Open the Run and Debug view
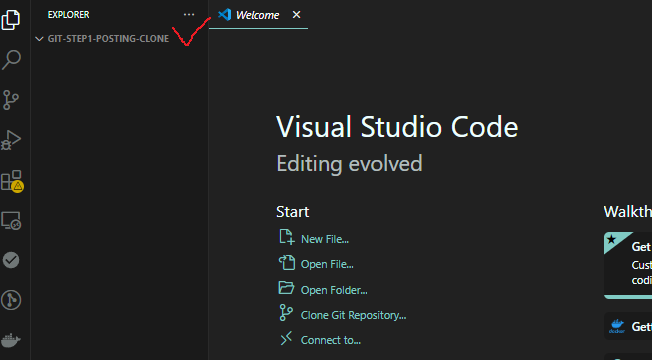The image size is (652, 360). (11, 140)
